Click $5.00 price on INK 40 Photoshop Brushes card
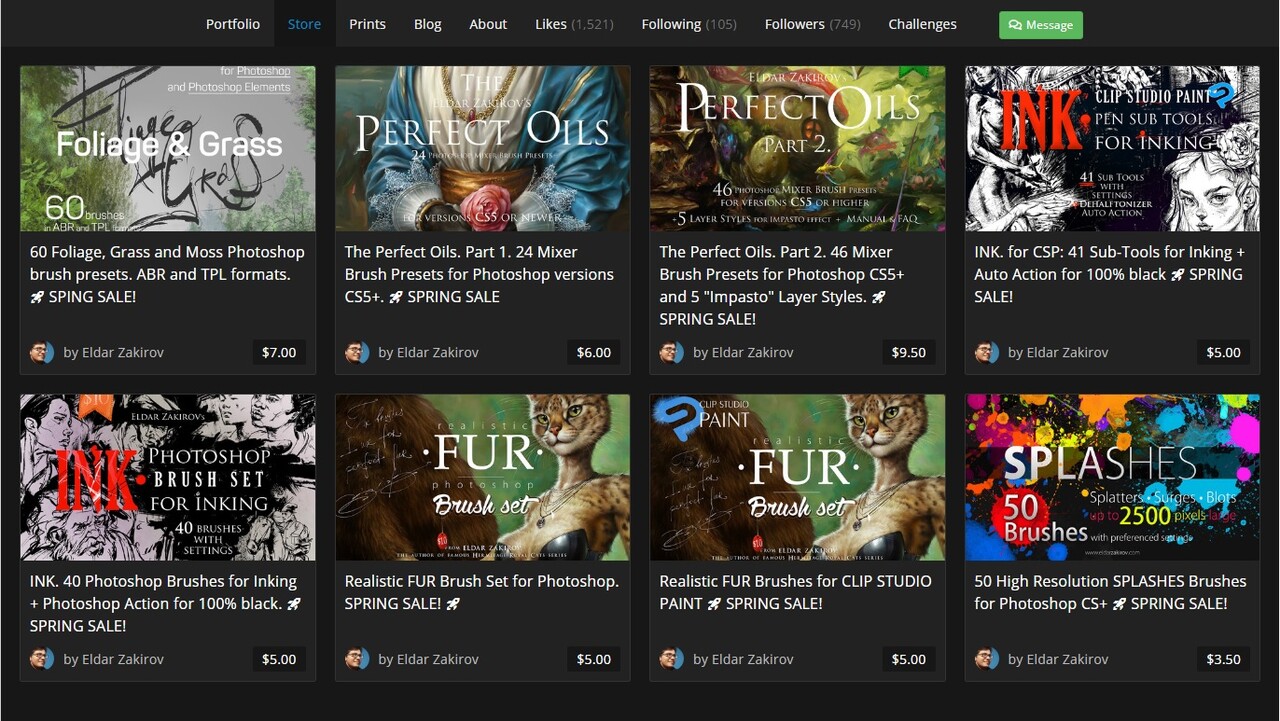Screen dimensions: 1280x721 coord(279,659)
